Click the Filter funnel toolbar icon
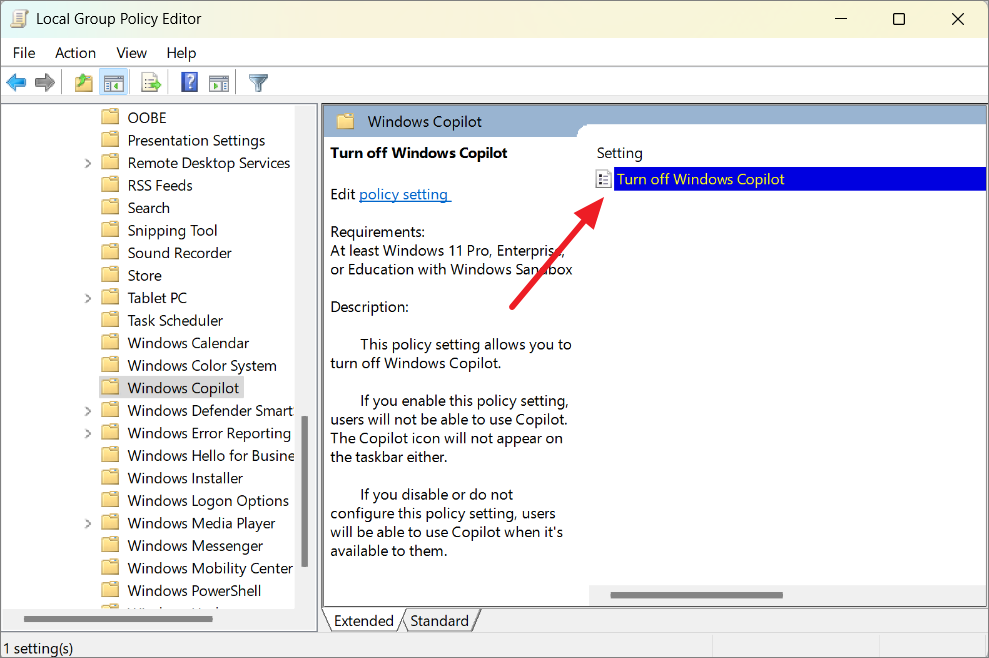989x658 pixels. (258, 82)
